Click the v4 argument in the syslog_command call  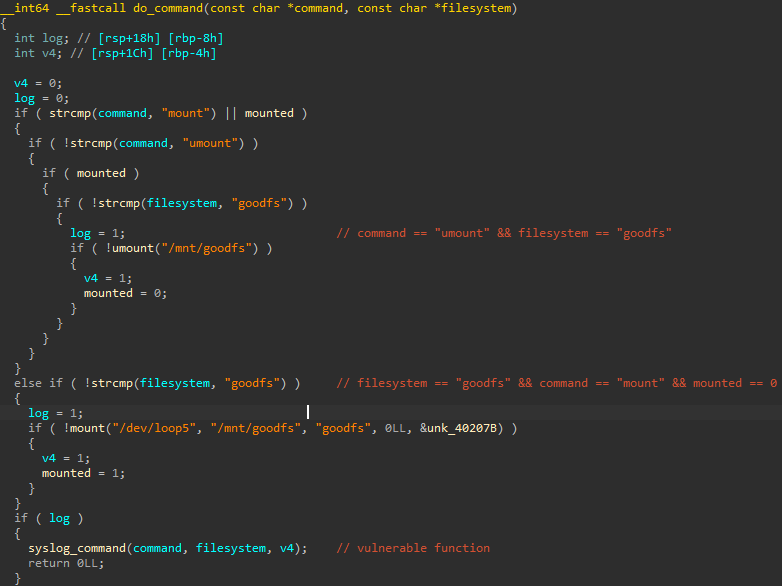pos(286,548)
